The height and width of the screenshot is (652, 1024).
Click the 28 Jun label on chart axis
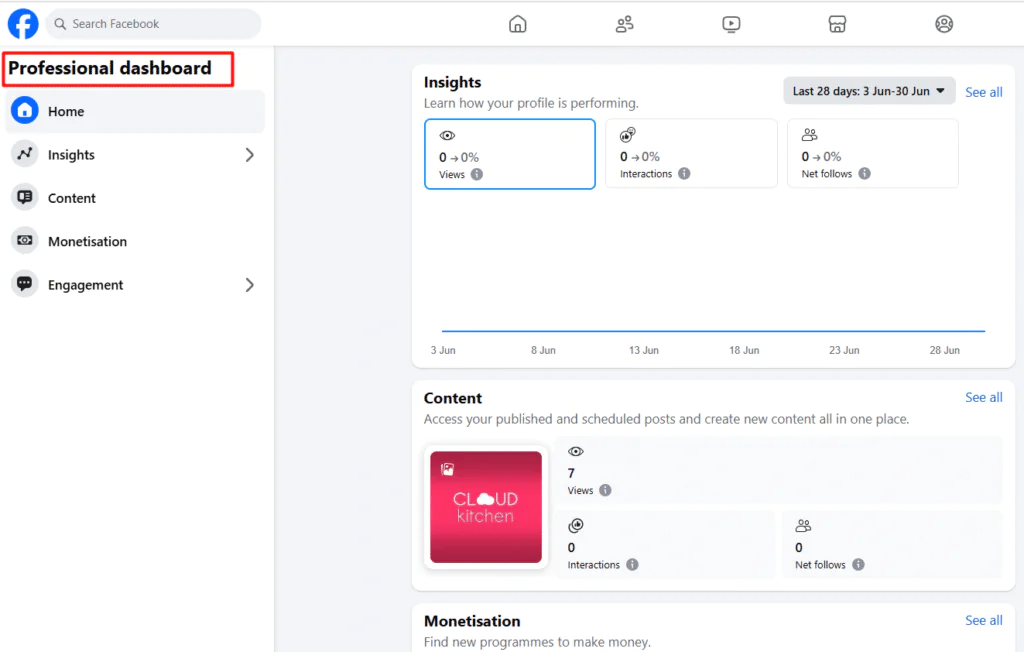tap(944, 350)
